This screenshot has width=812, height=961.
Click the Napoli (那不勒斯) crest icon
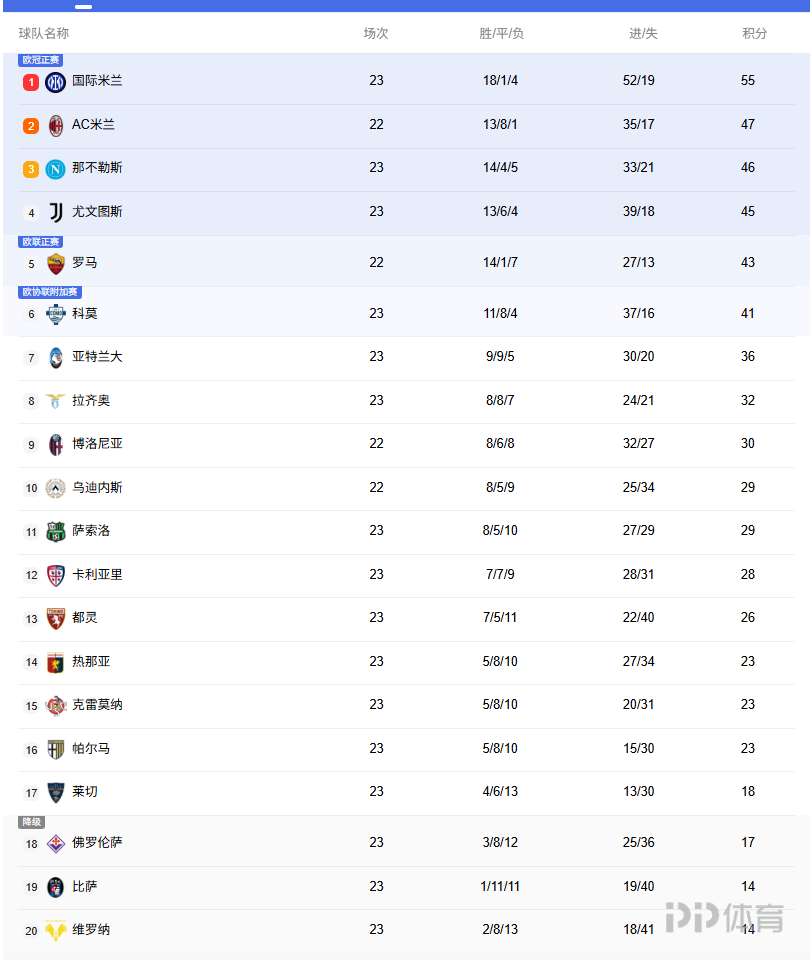(x=56, y=169)
